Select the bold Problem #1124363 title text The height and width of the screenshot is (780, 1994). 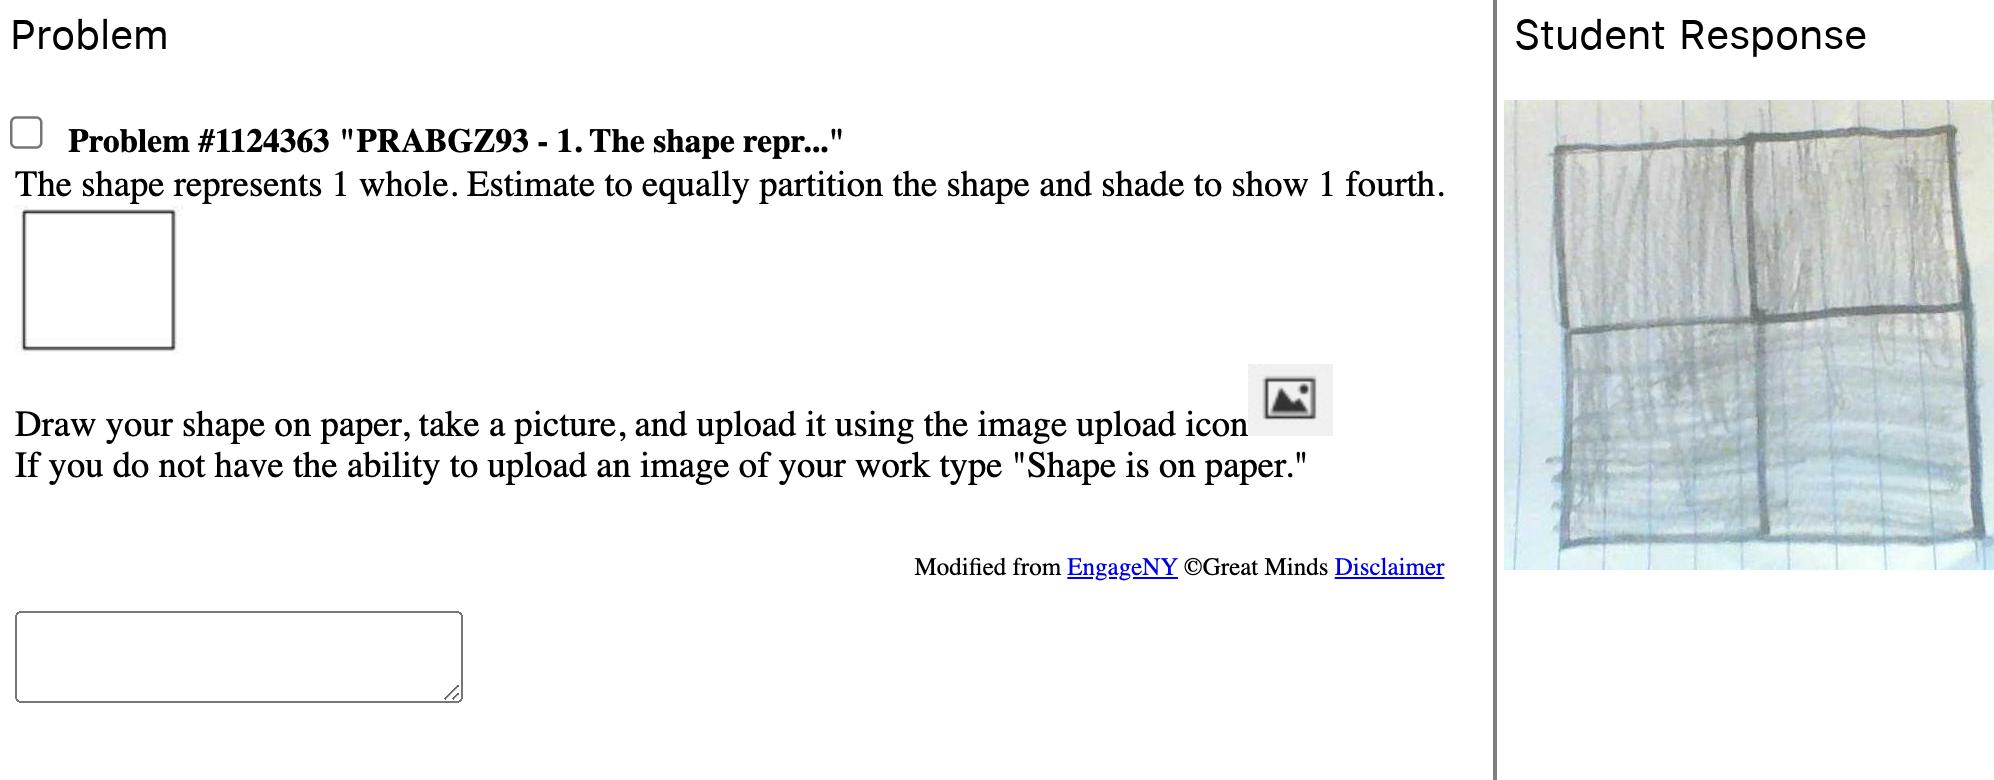point(455,141)
